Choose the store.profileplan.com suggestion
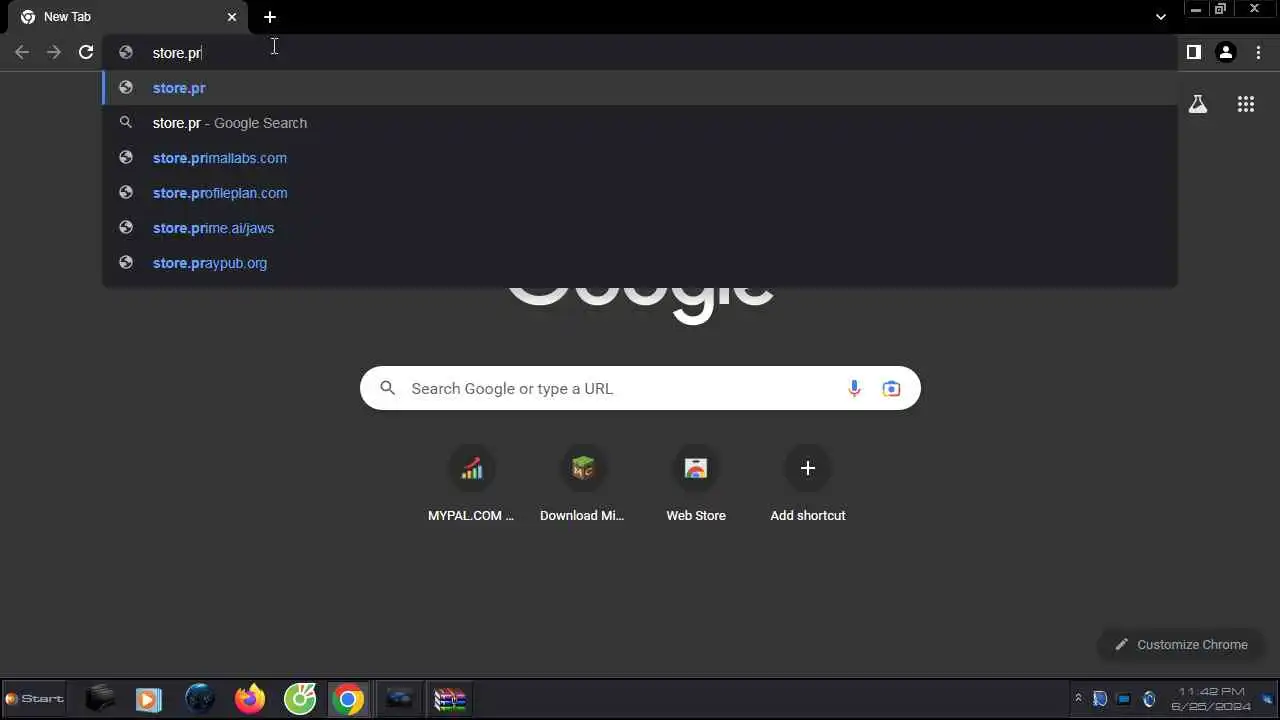This screenshot has height=720, width=1280. [640, 193]
